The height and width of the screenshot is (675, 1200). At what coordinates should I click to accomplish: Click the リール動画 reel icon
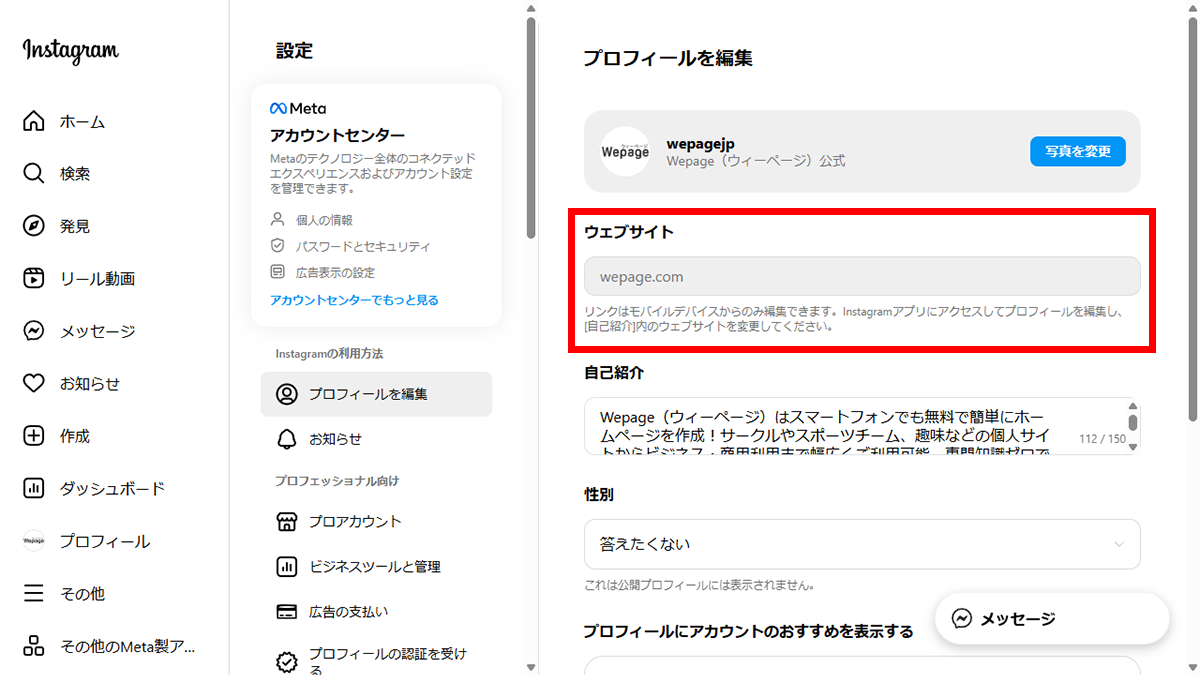(x=34, y=278)
